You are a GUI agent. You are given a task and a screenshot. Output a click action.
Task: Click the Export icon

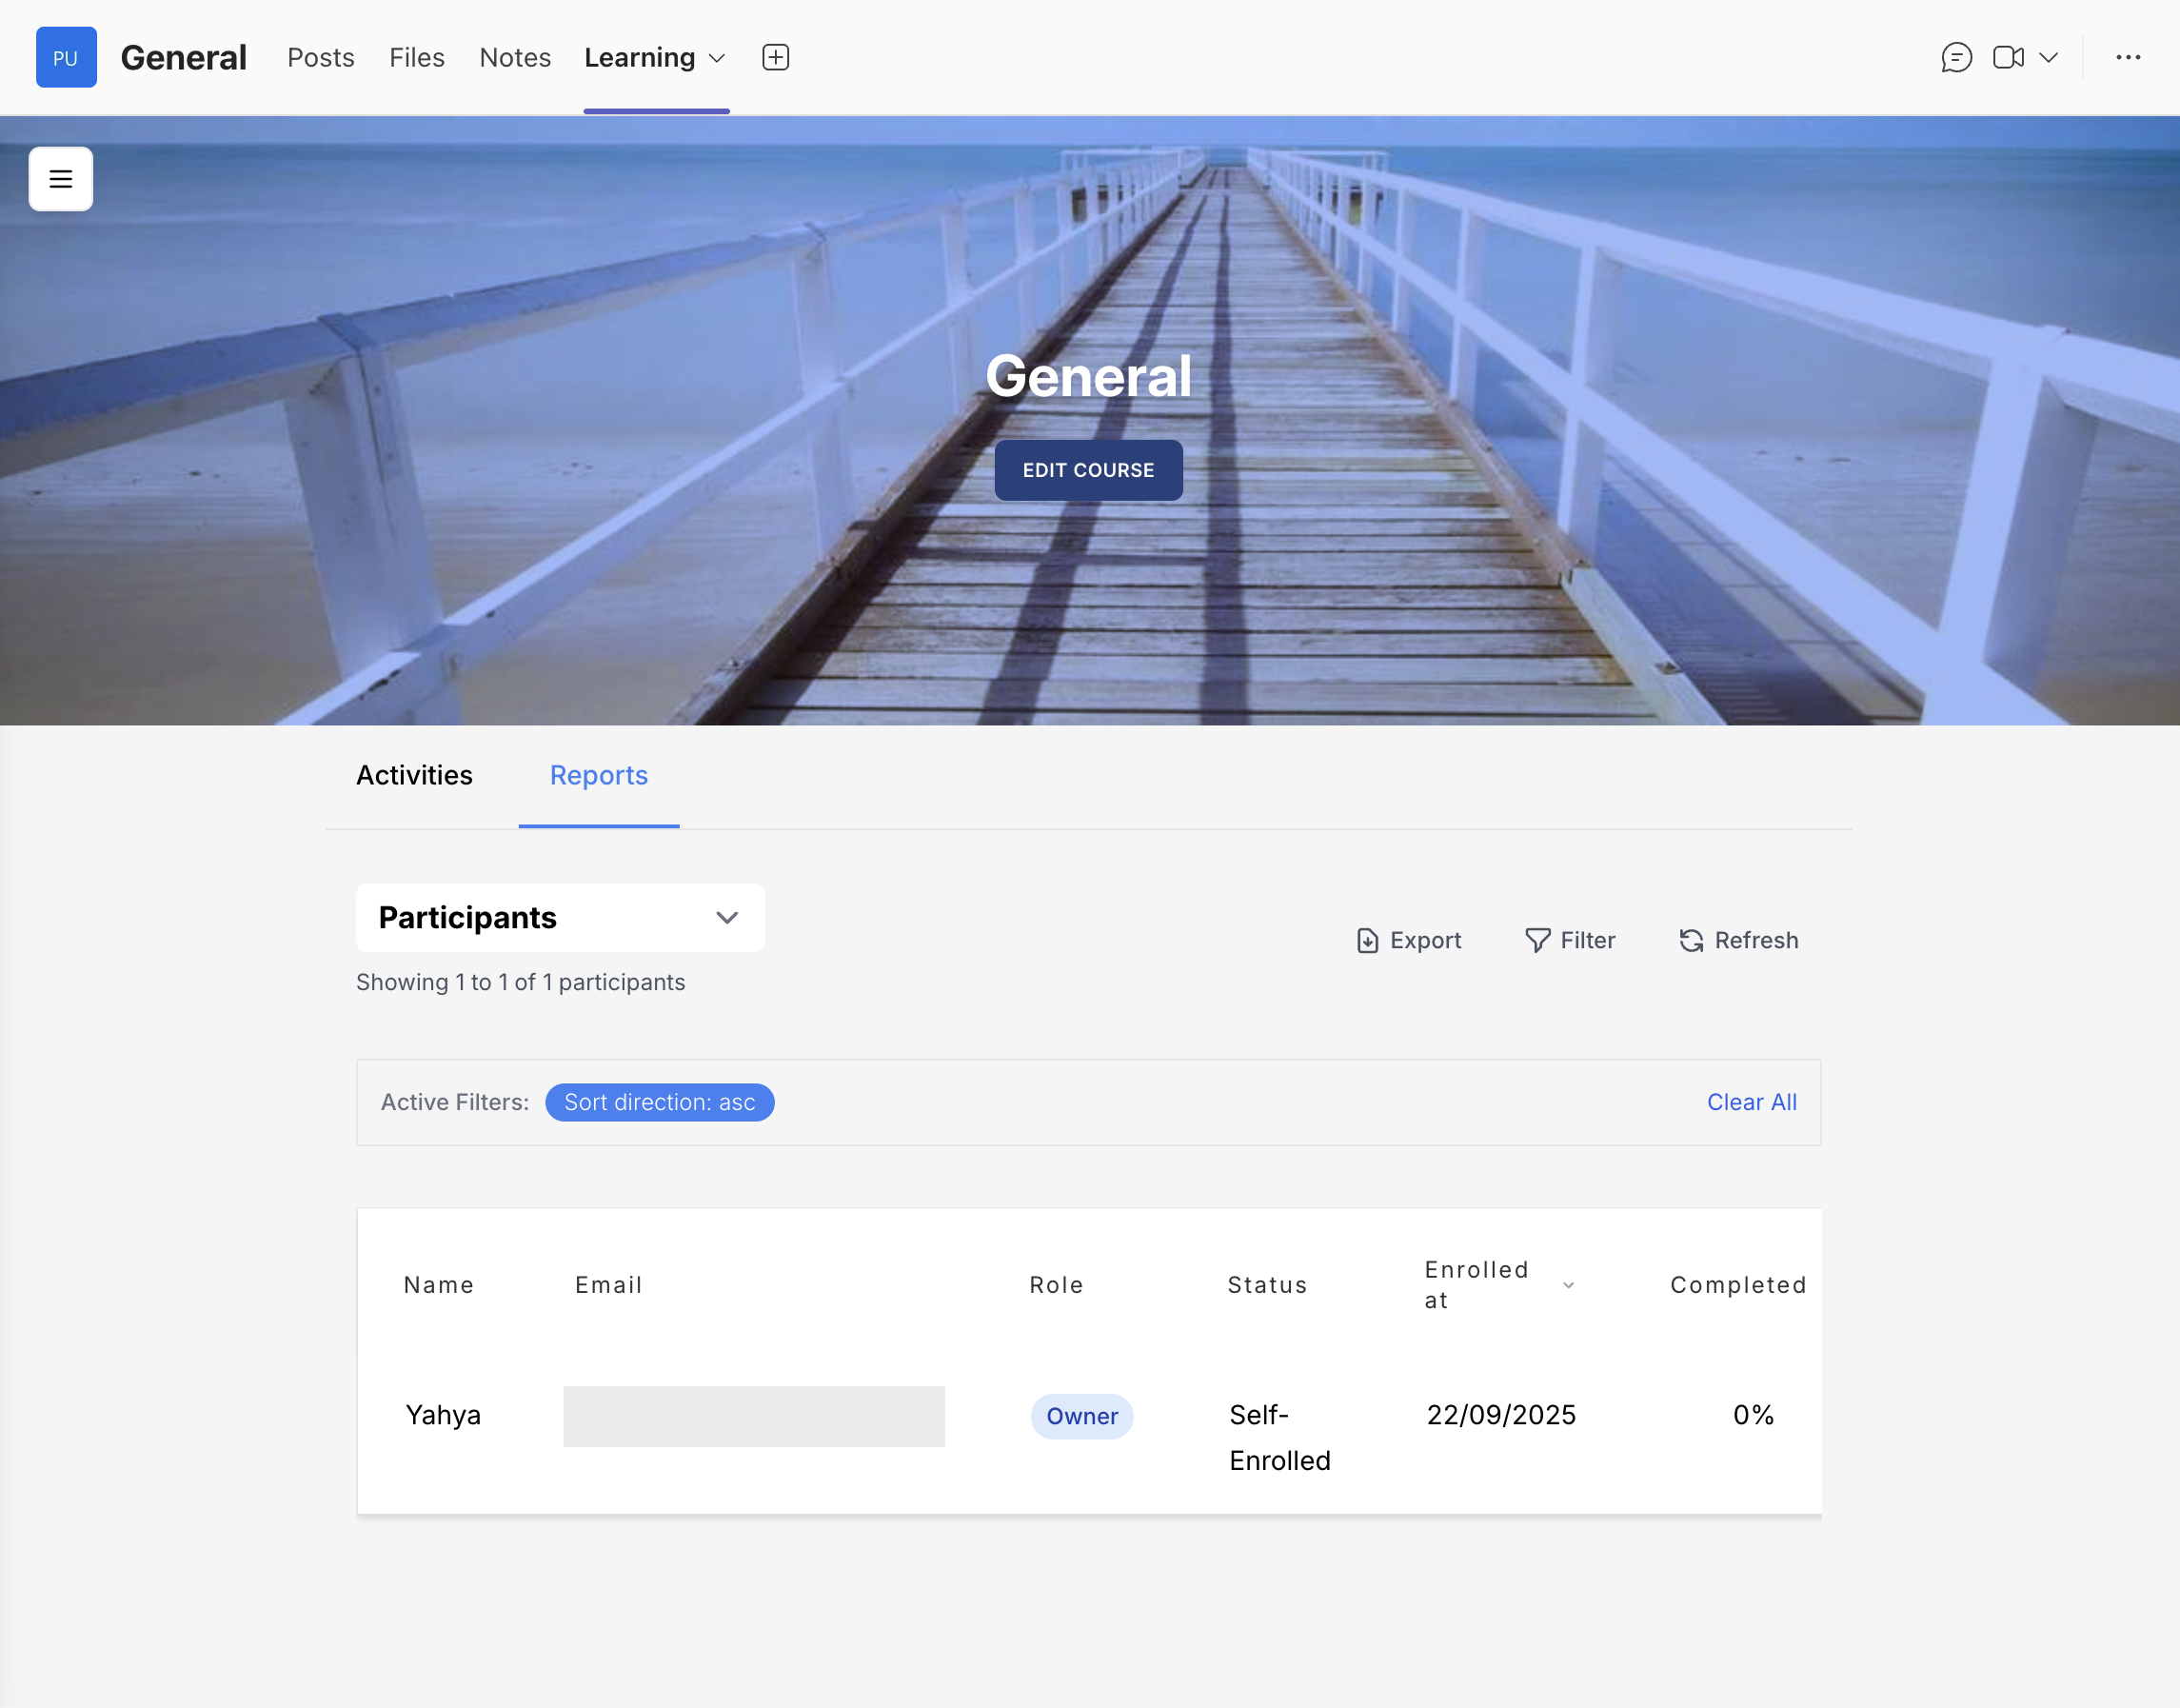(1367, 940)
